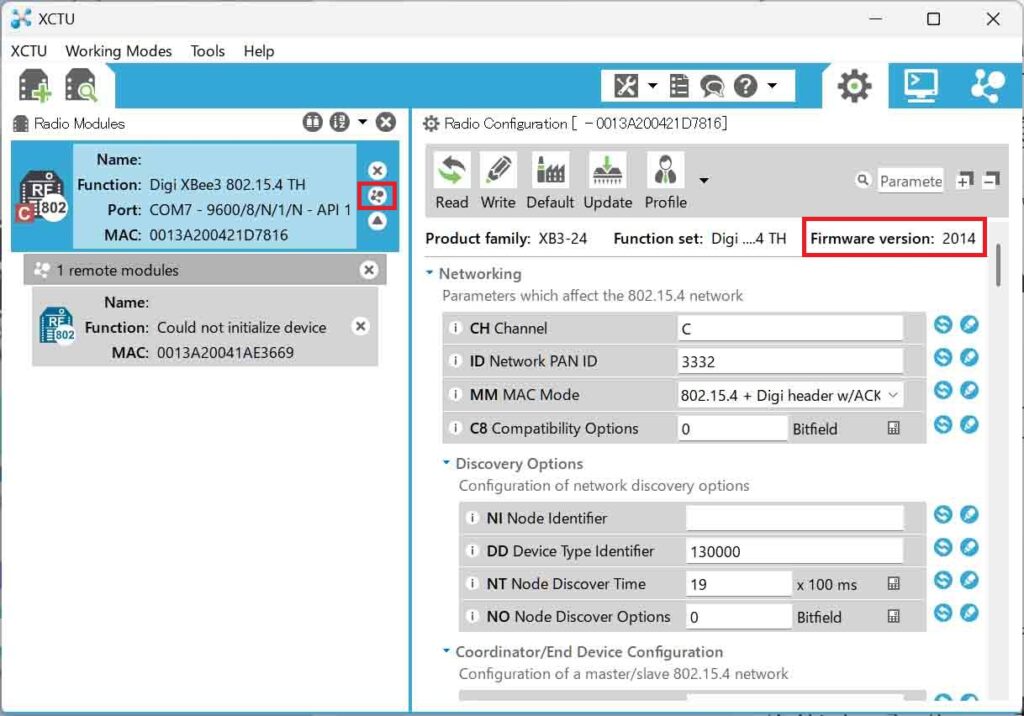
Task: Refresh the CH Channel value
Action: tap(942, 325)
